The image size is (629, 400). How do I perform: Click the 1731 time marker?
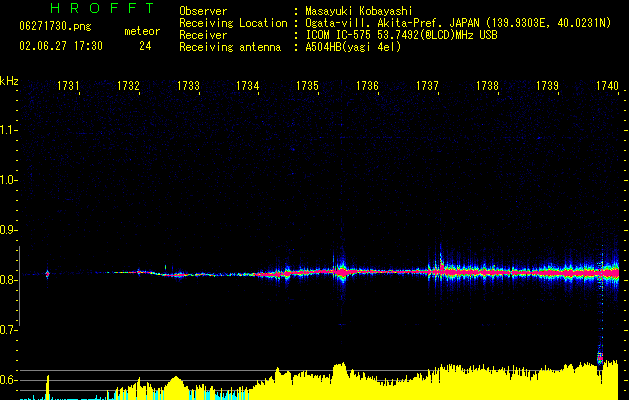(x=68, y=85)
